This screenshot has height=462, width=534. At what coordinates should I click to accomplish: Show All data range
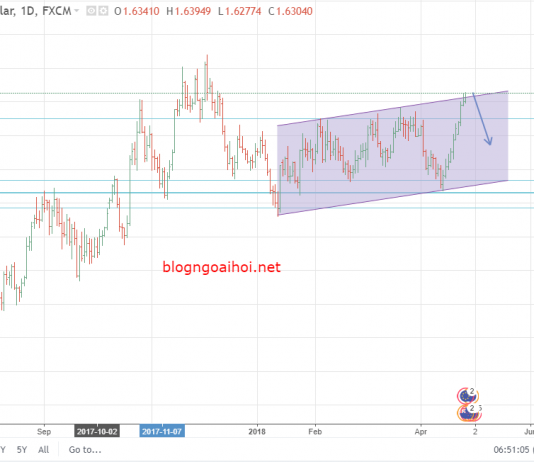click(x=44, y=450)
